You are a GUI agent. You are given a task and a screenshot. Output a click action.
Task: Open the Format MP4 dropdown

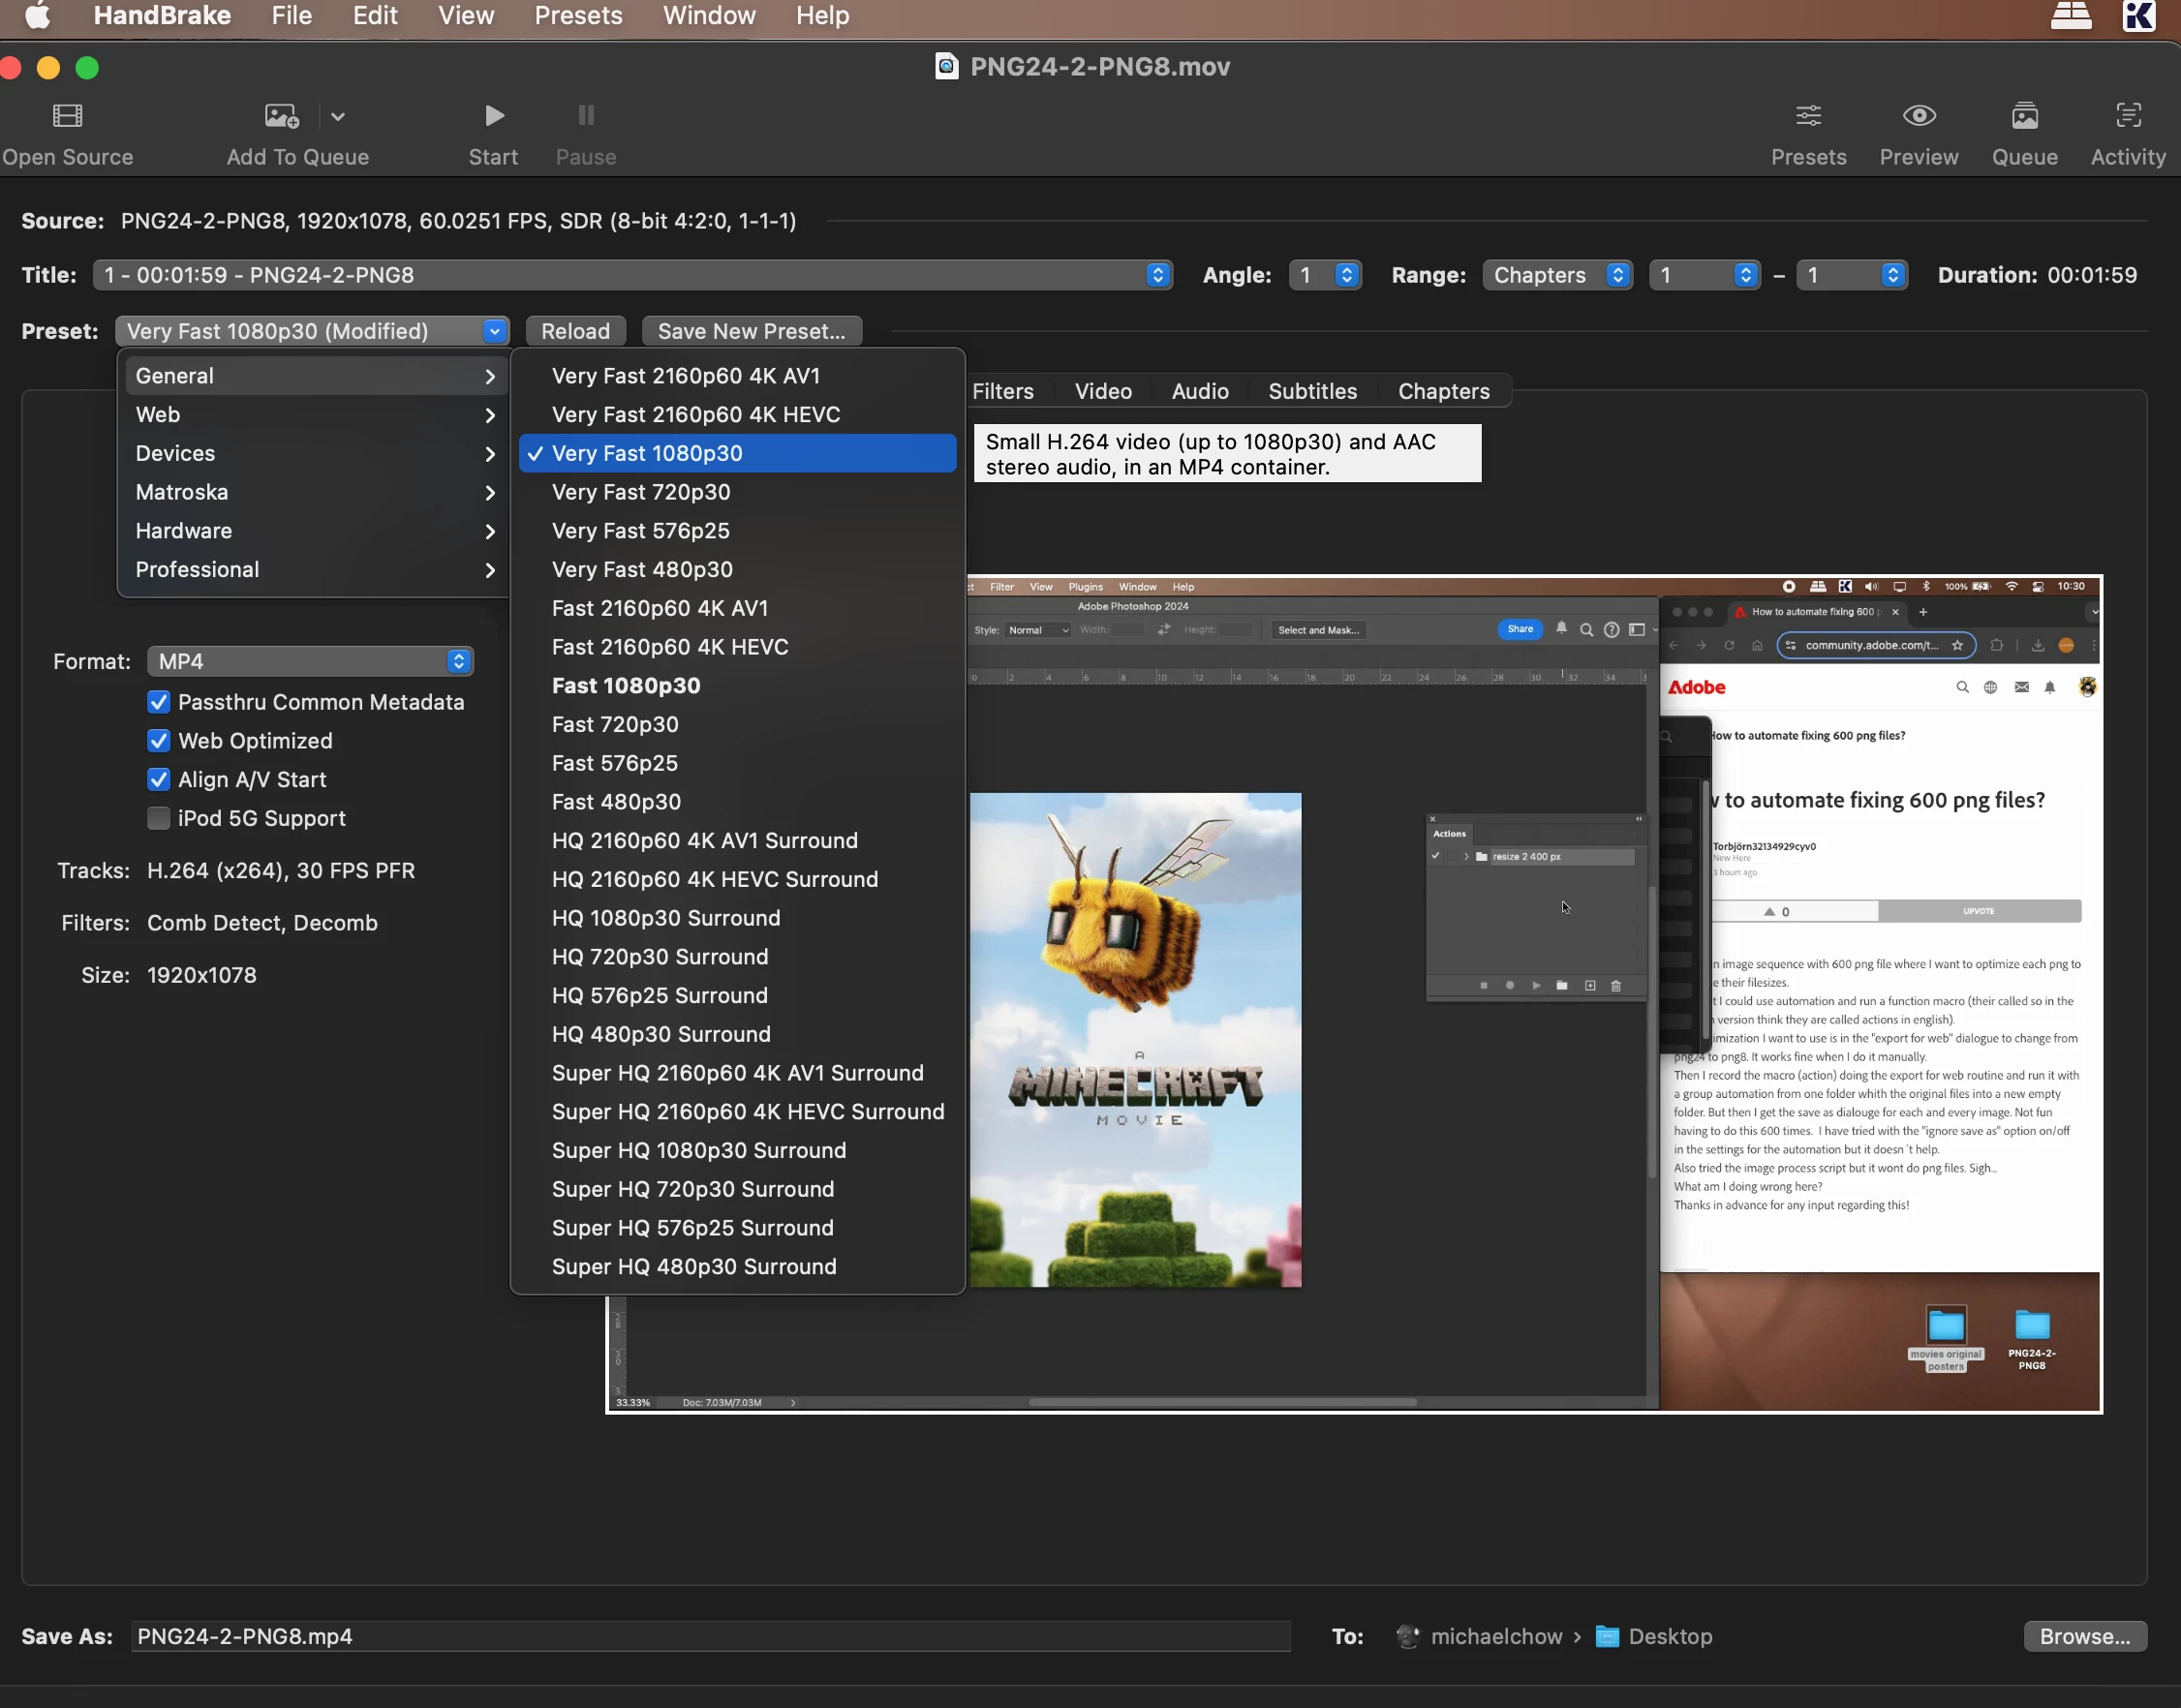[310, 661]
